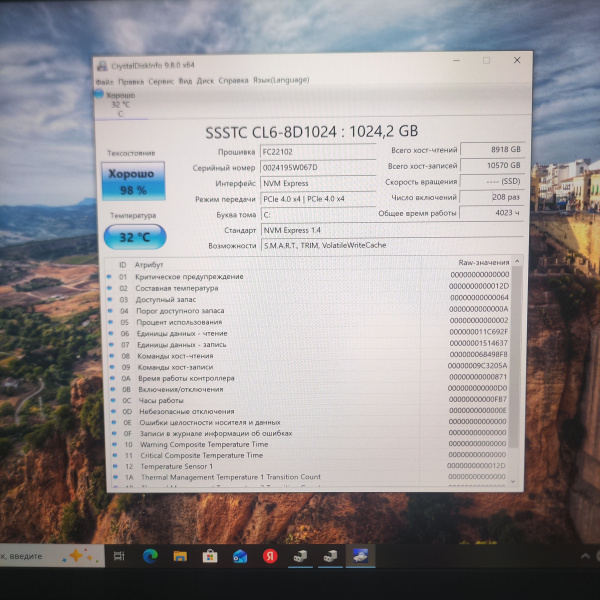Click the Стандарт field NVM Express 1.4
This screenshot has width=600, height=600.
click(x=392, y=230)
